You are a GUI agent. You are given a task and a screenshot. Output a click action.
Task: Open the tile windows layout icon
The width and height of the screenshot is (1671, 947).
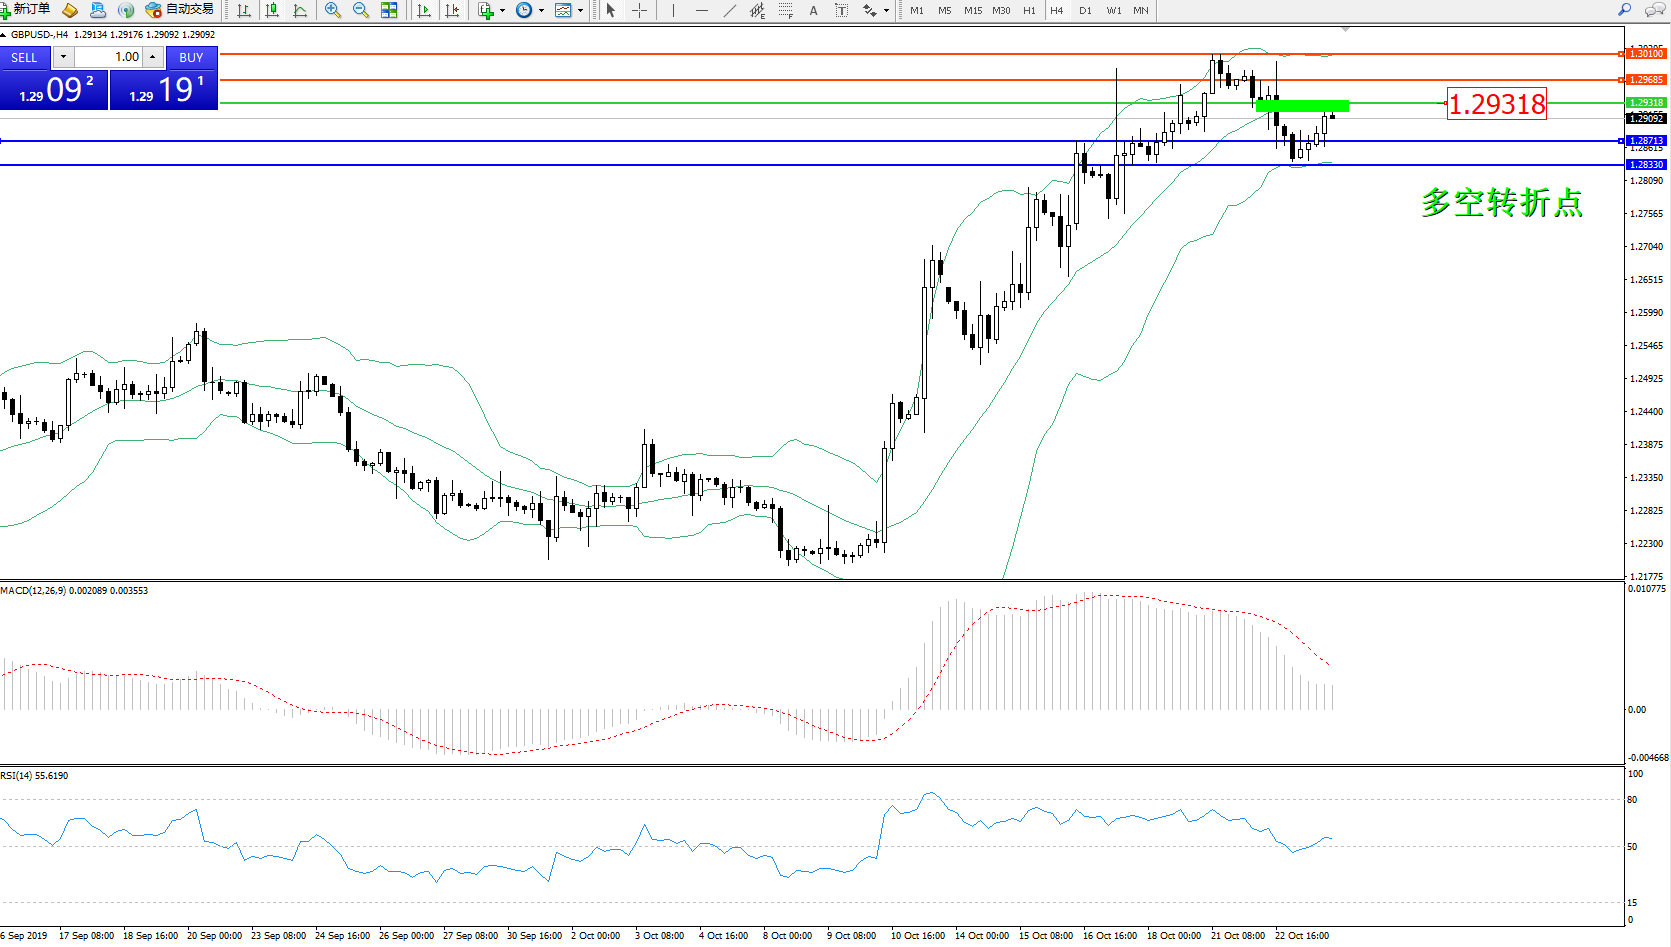(x=389, y=10)
